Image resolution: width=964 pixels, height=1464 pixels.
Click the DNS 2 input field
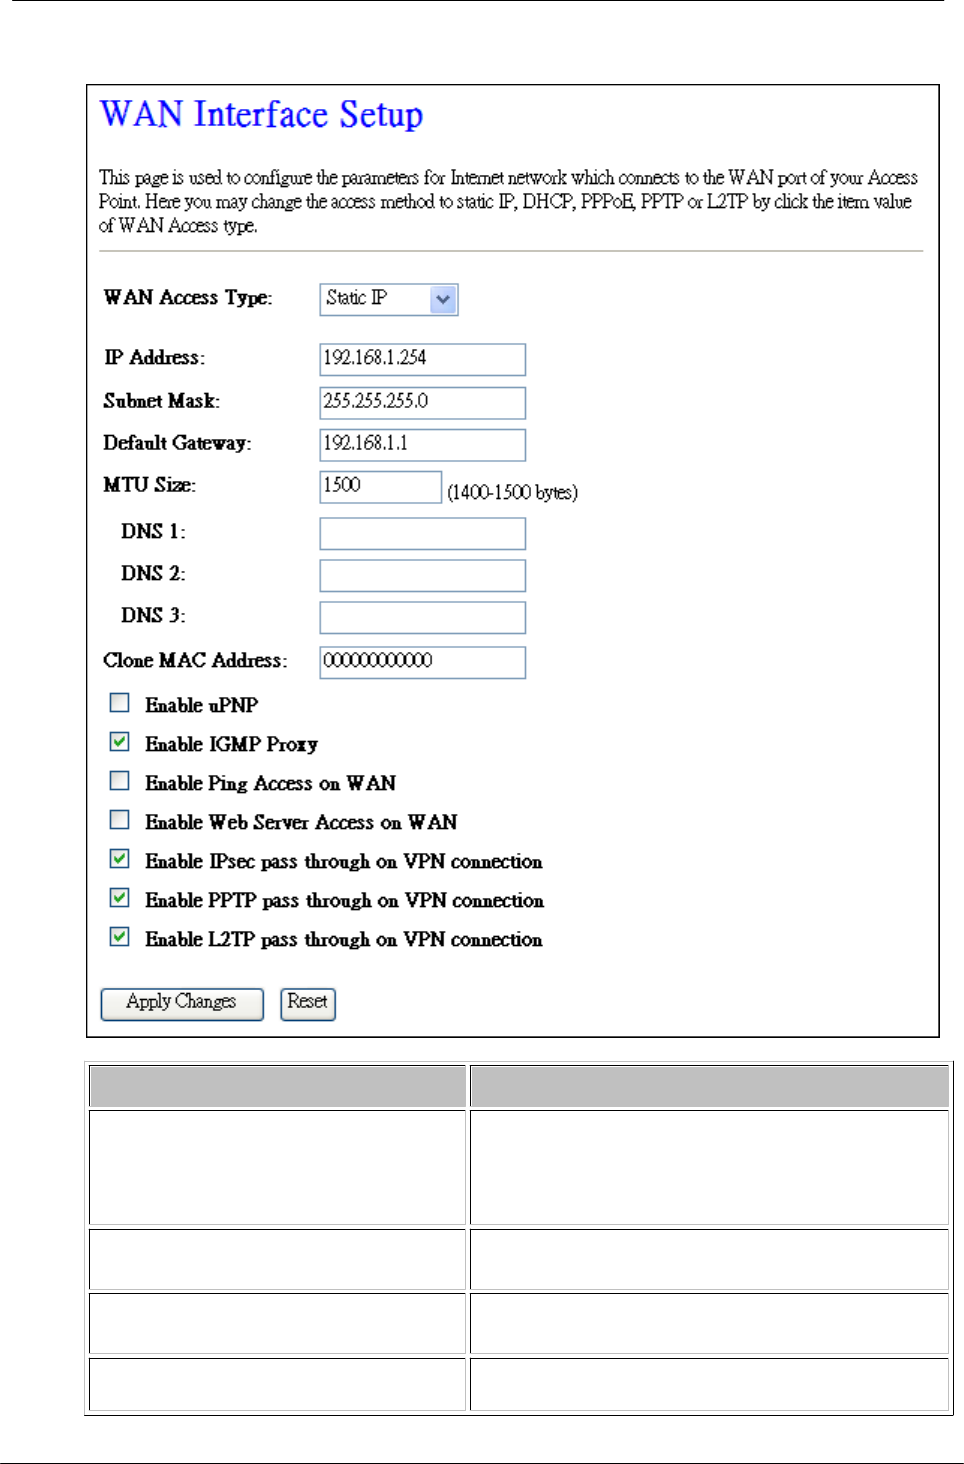[x=422, y=575]
